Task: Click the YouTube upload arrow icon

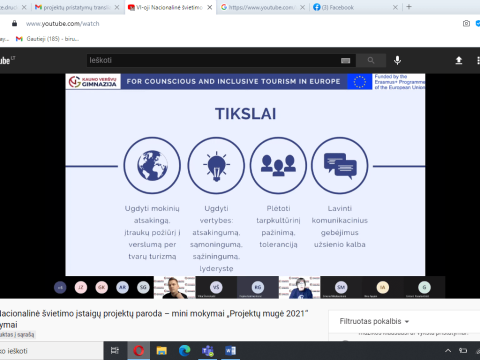Action: (459, 60)
